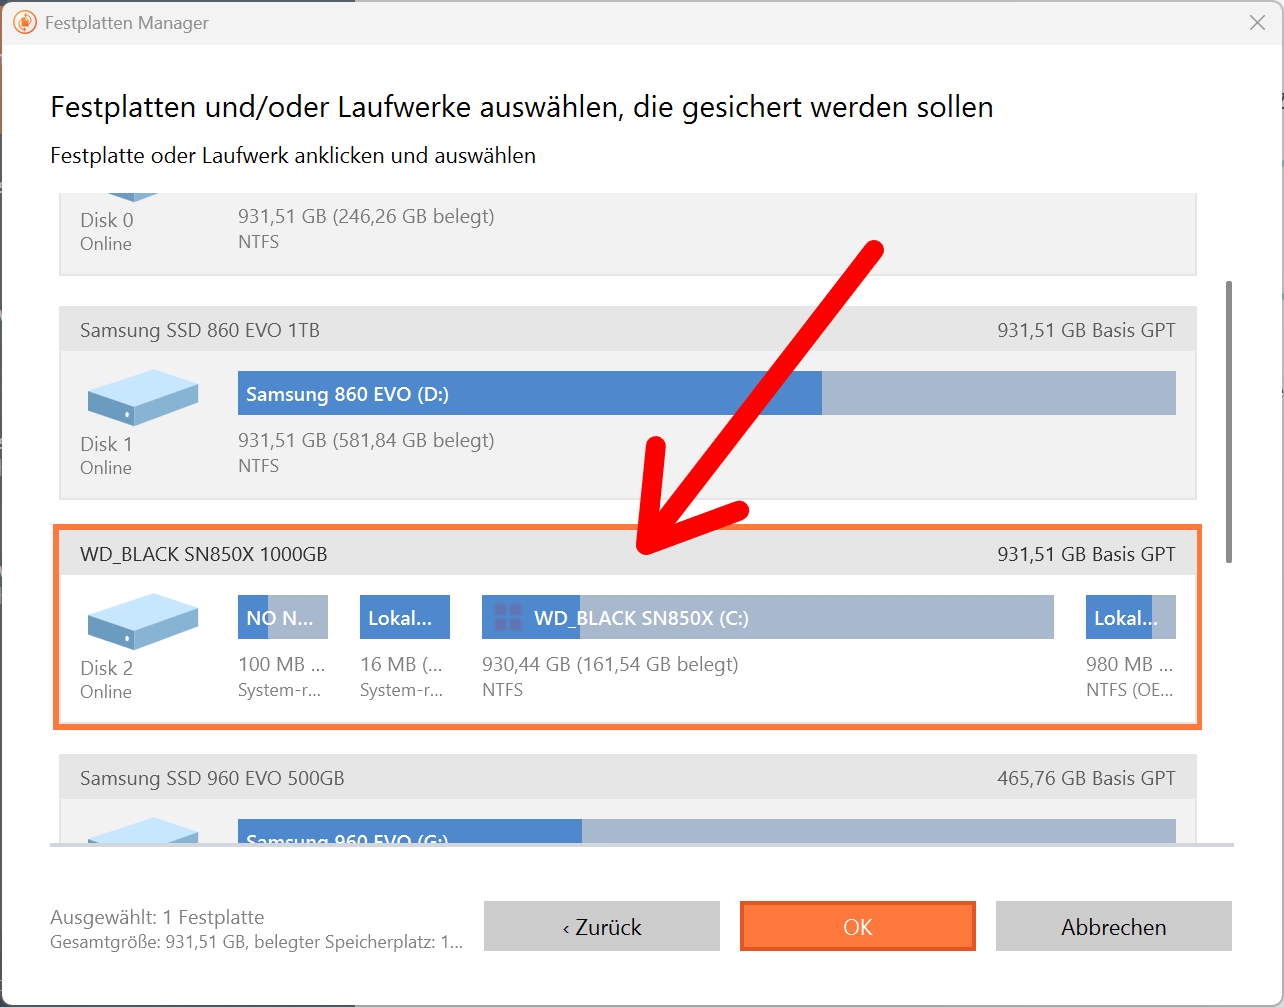Viewport: 1284px width, 1007px height.
Task: Select the 980 MB Lokal... partition block
Action: (1131, 617)
